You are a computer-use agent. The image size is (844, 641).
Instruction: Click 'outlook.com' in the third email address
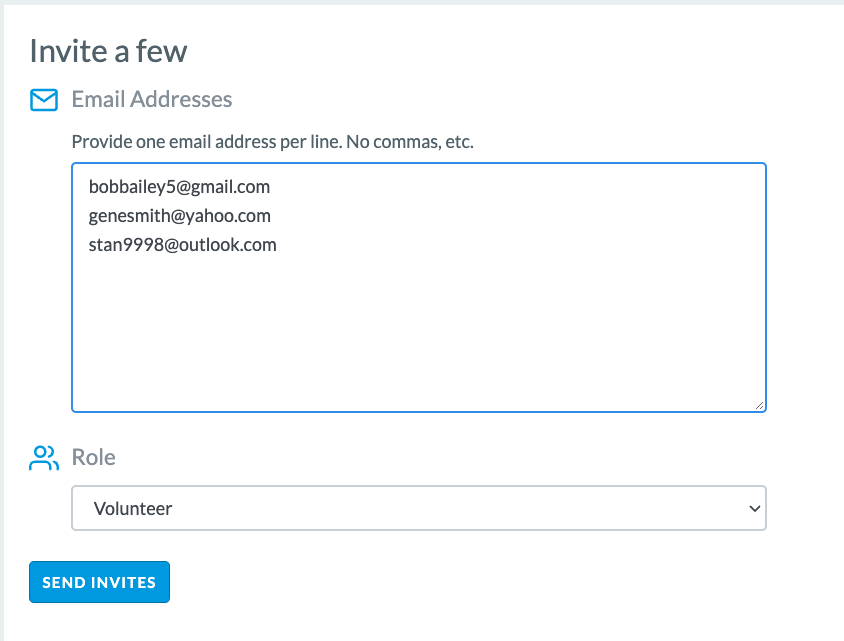tap(228, 245)
